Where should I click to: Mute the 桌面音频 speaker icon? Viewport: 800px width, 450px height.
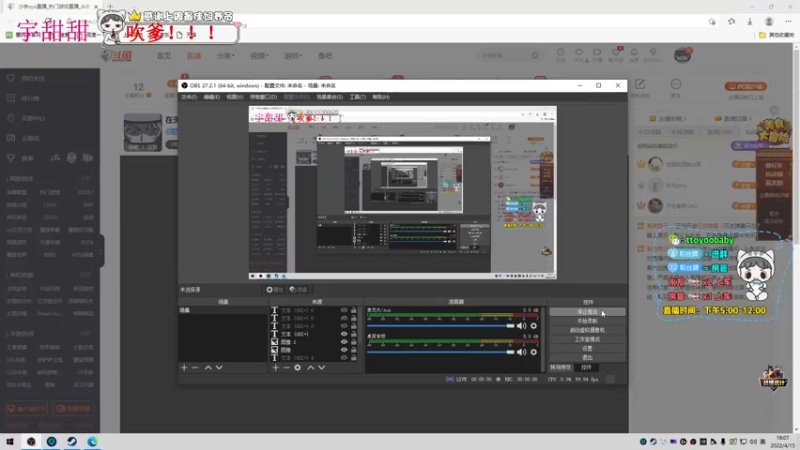[521, 352]
